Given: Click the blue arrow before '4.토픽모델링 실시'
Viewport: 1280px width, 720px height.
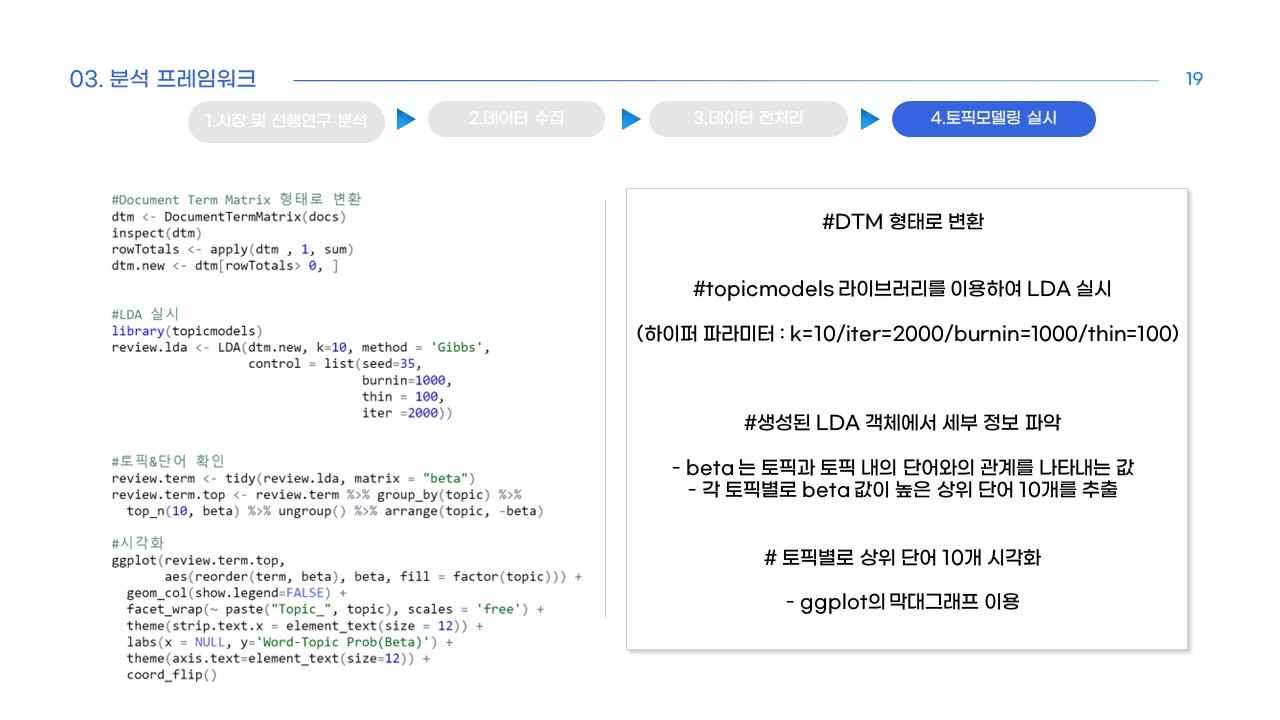Looking at the screenshot, I should coord(870,119).
